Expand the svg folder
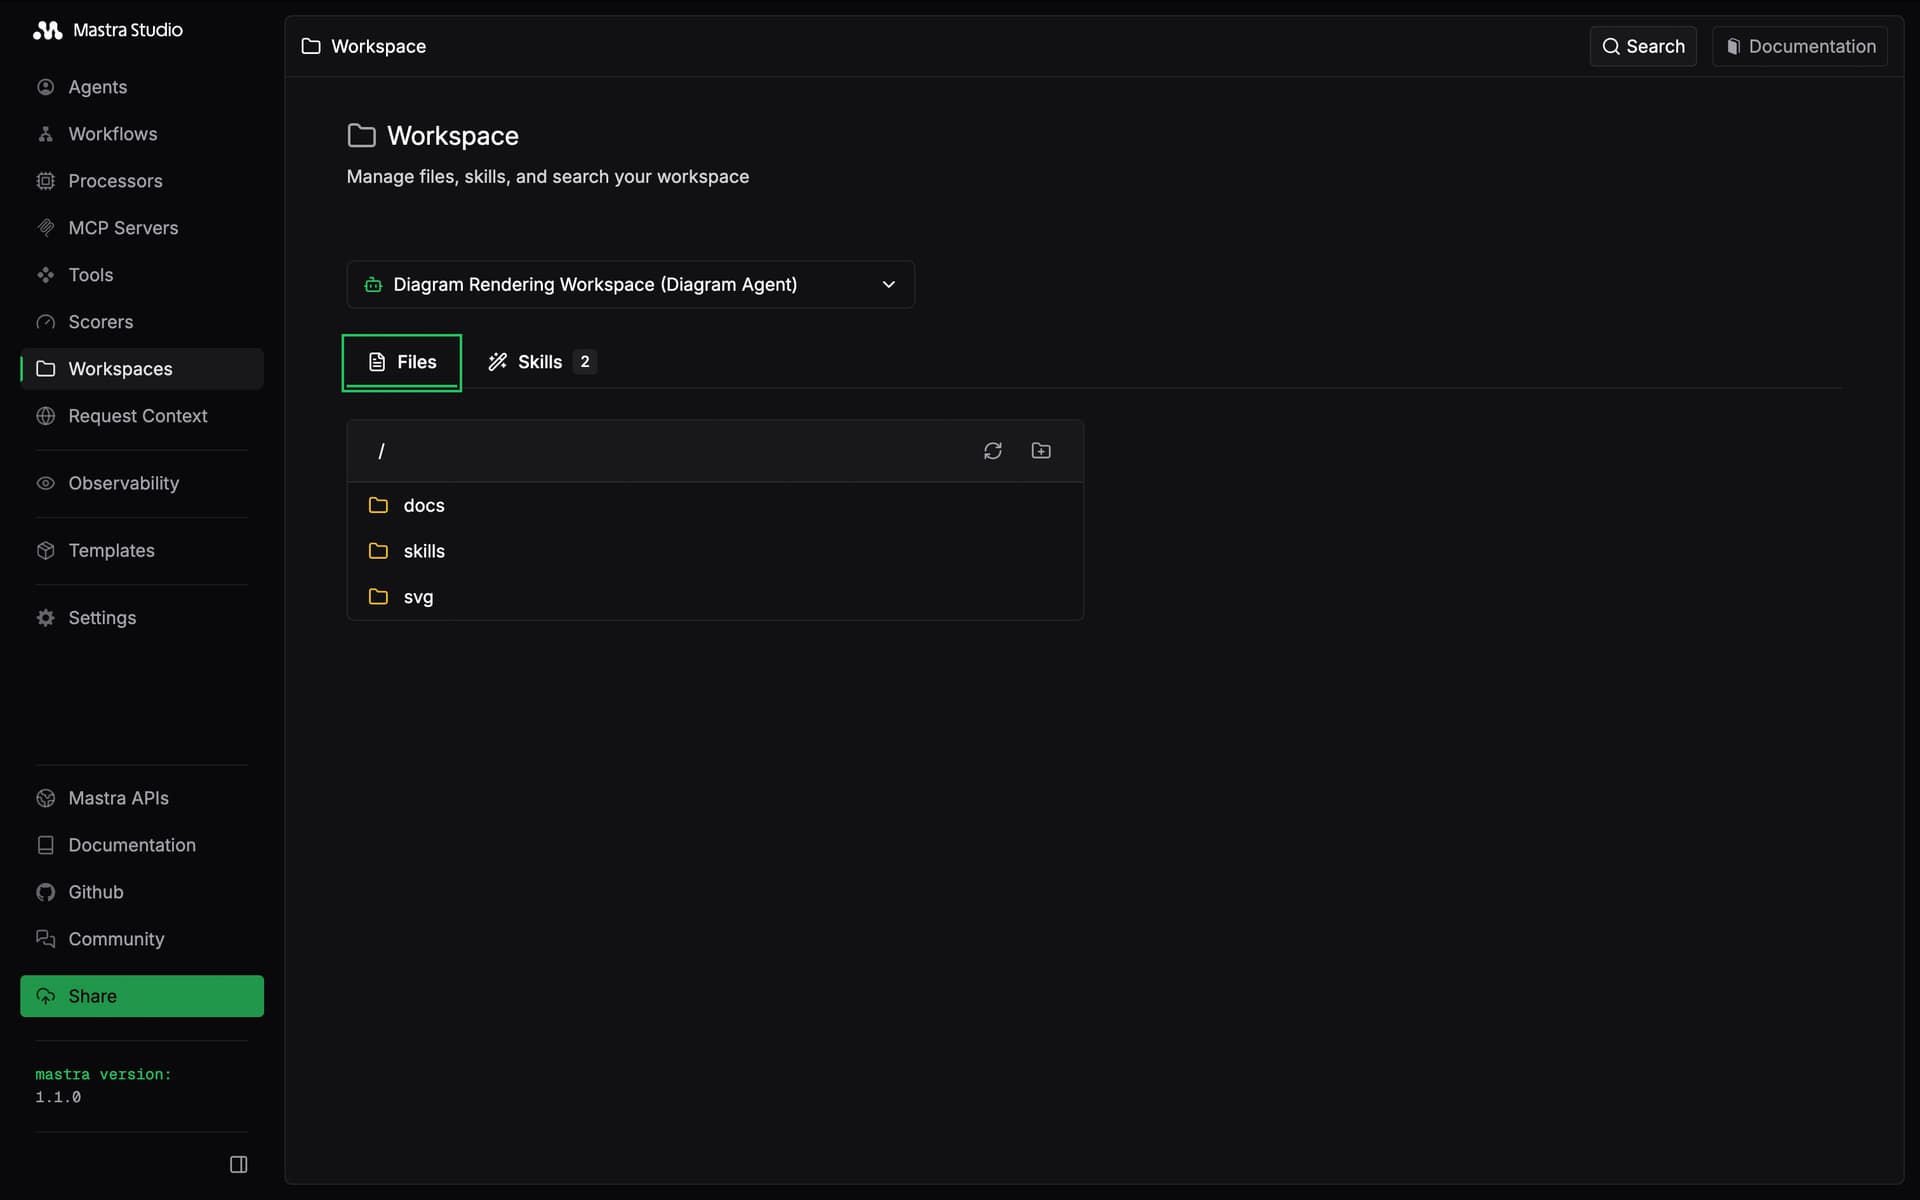This screenshot has width=1920, height=1200. point(416,597)
